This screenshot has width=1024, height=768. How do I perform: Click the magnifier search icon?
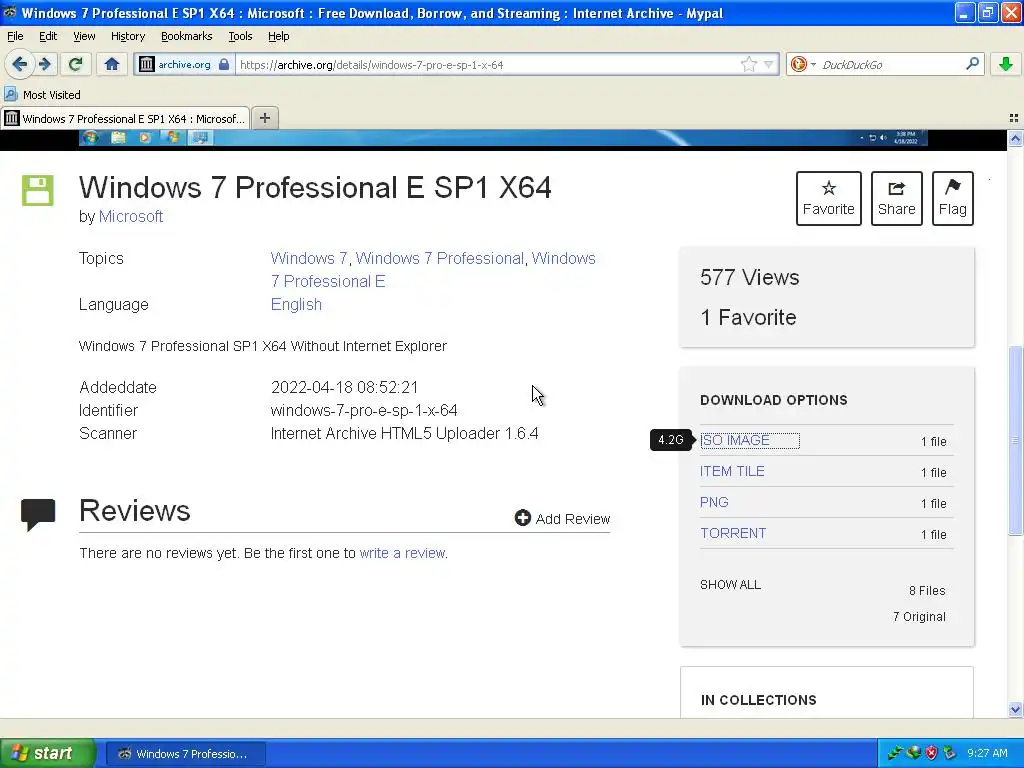972,63
